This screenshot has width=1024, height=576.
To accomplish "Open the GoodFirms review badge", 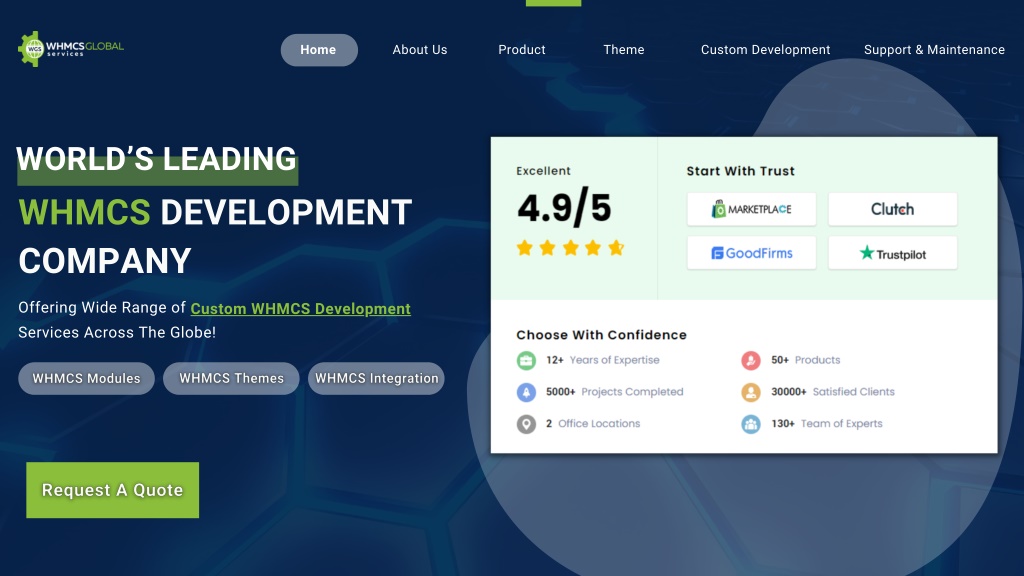I will coord(751,253).
